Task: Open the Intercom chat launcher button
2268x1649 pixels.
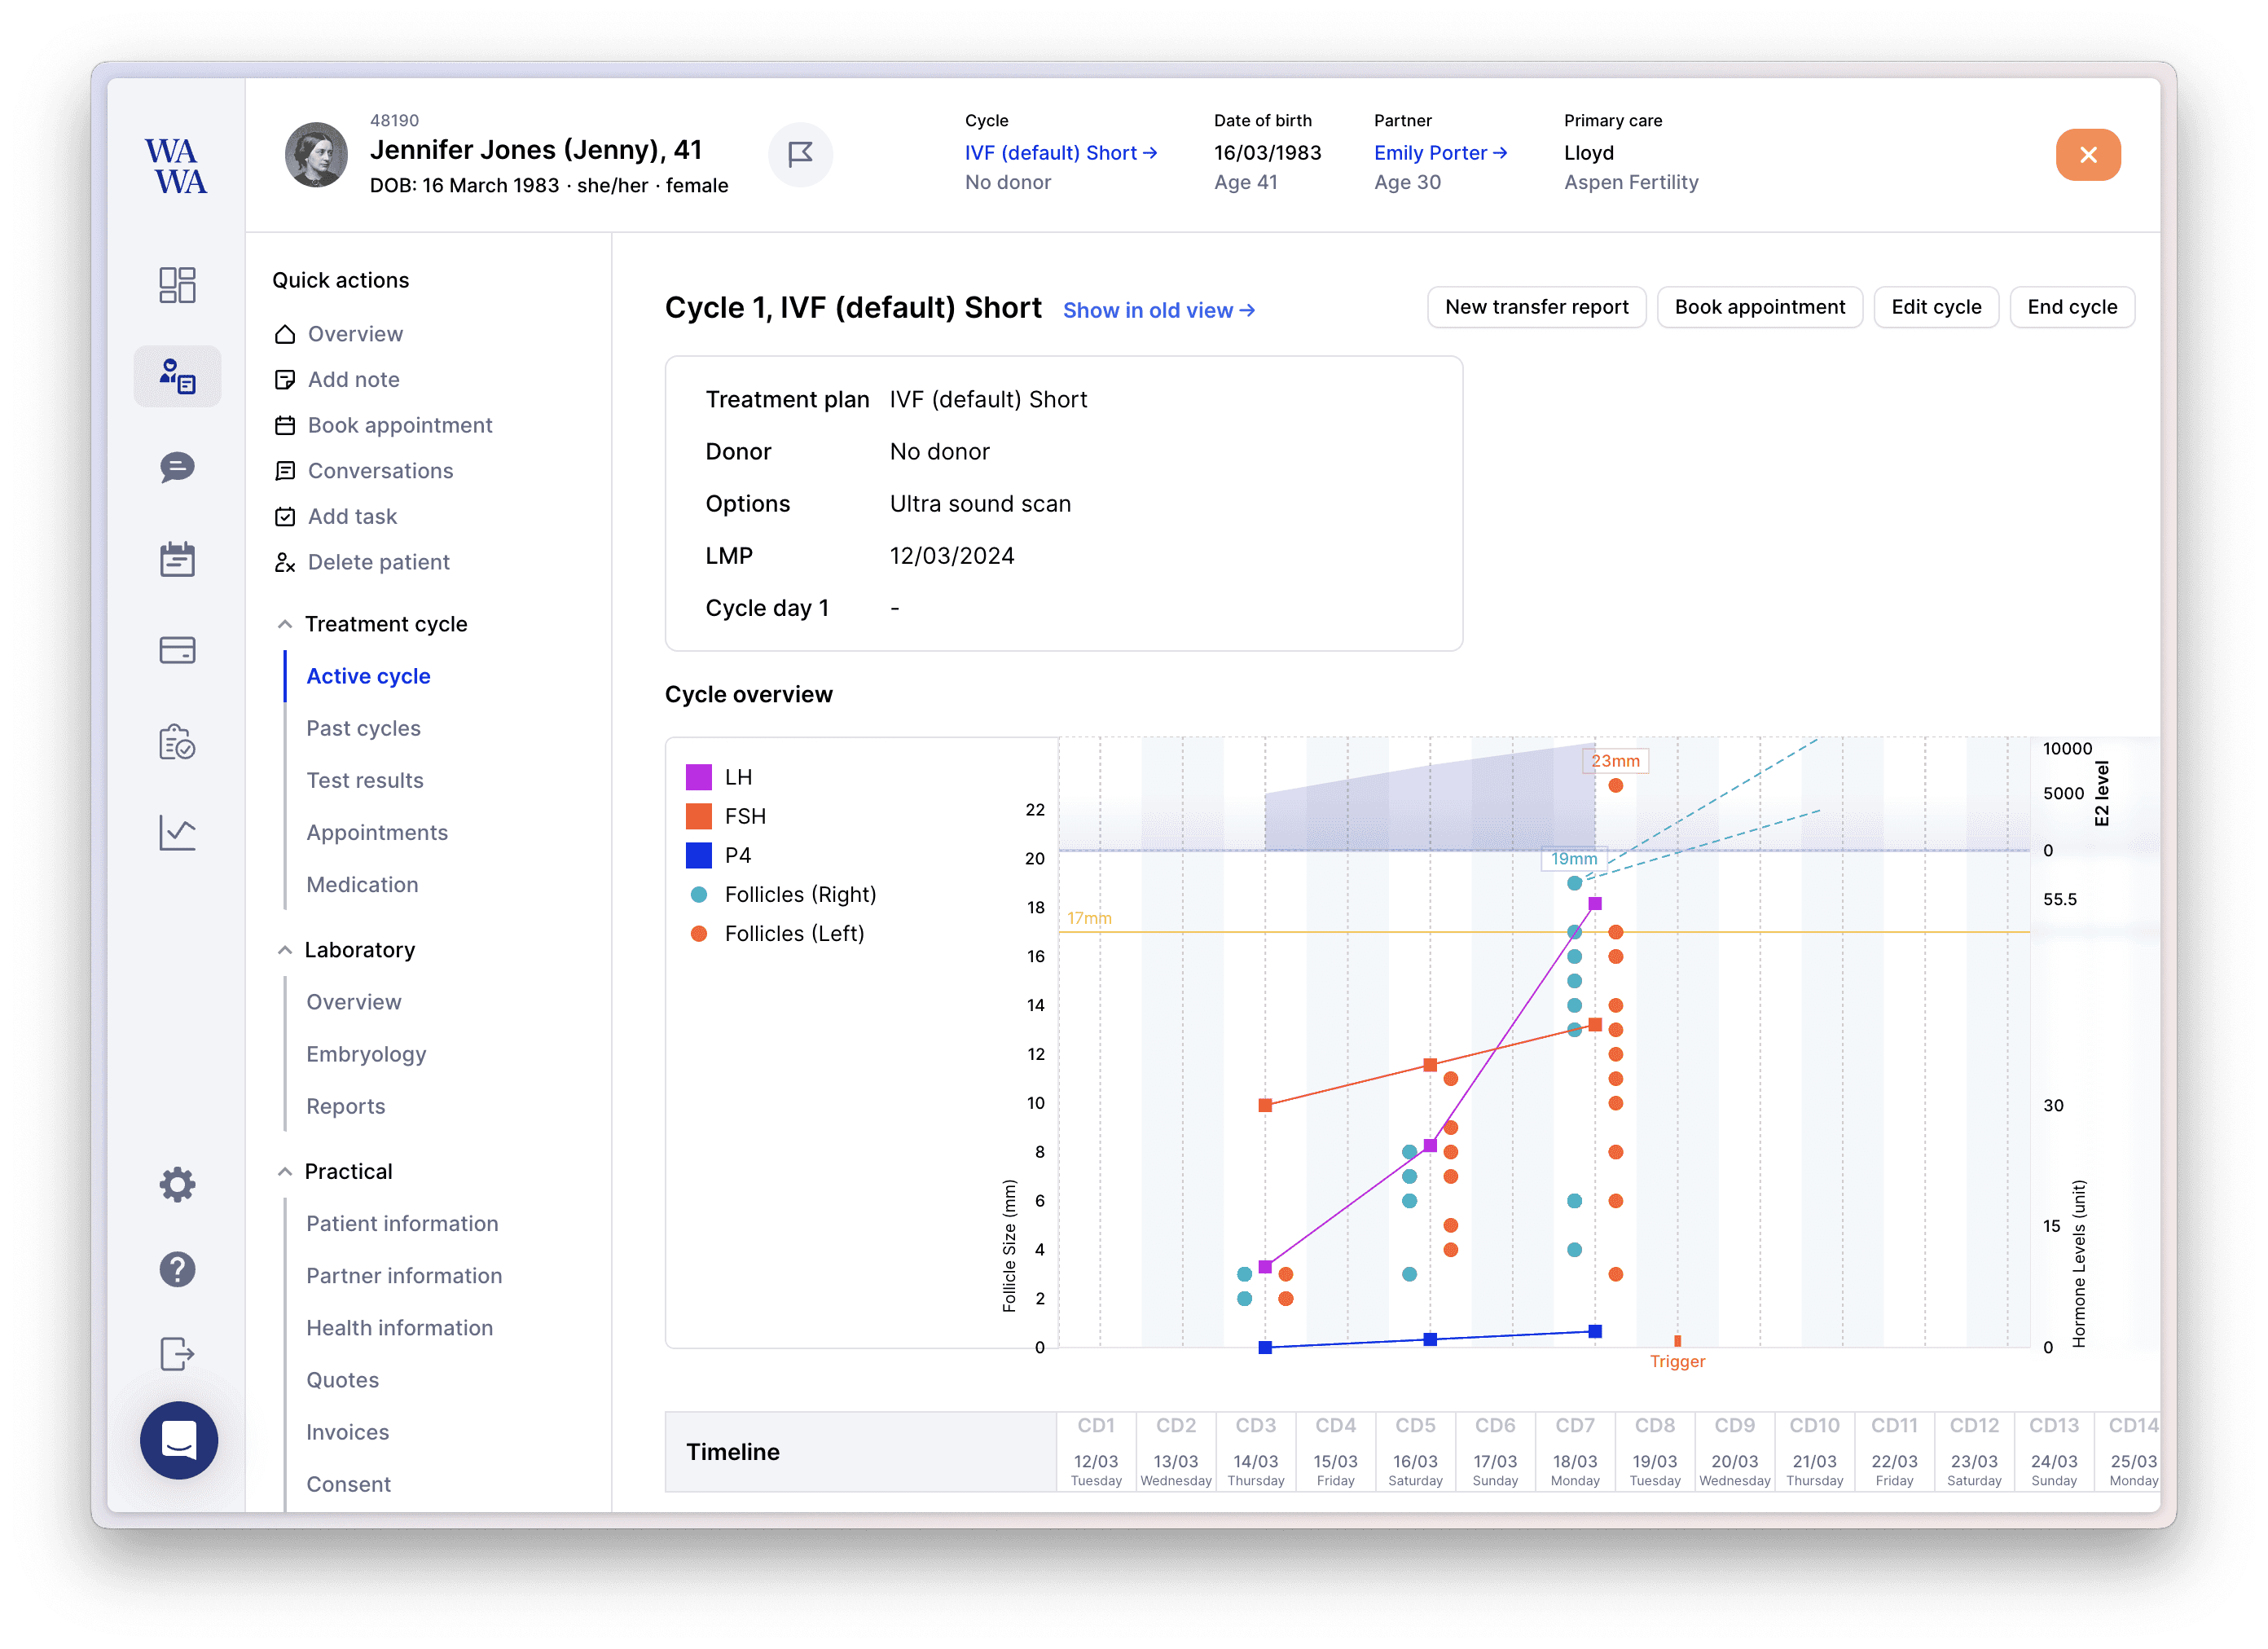Action: coord(179,1439)
